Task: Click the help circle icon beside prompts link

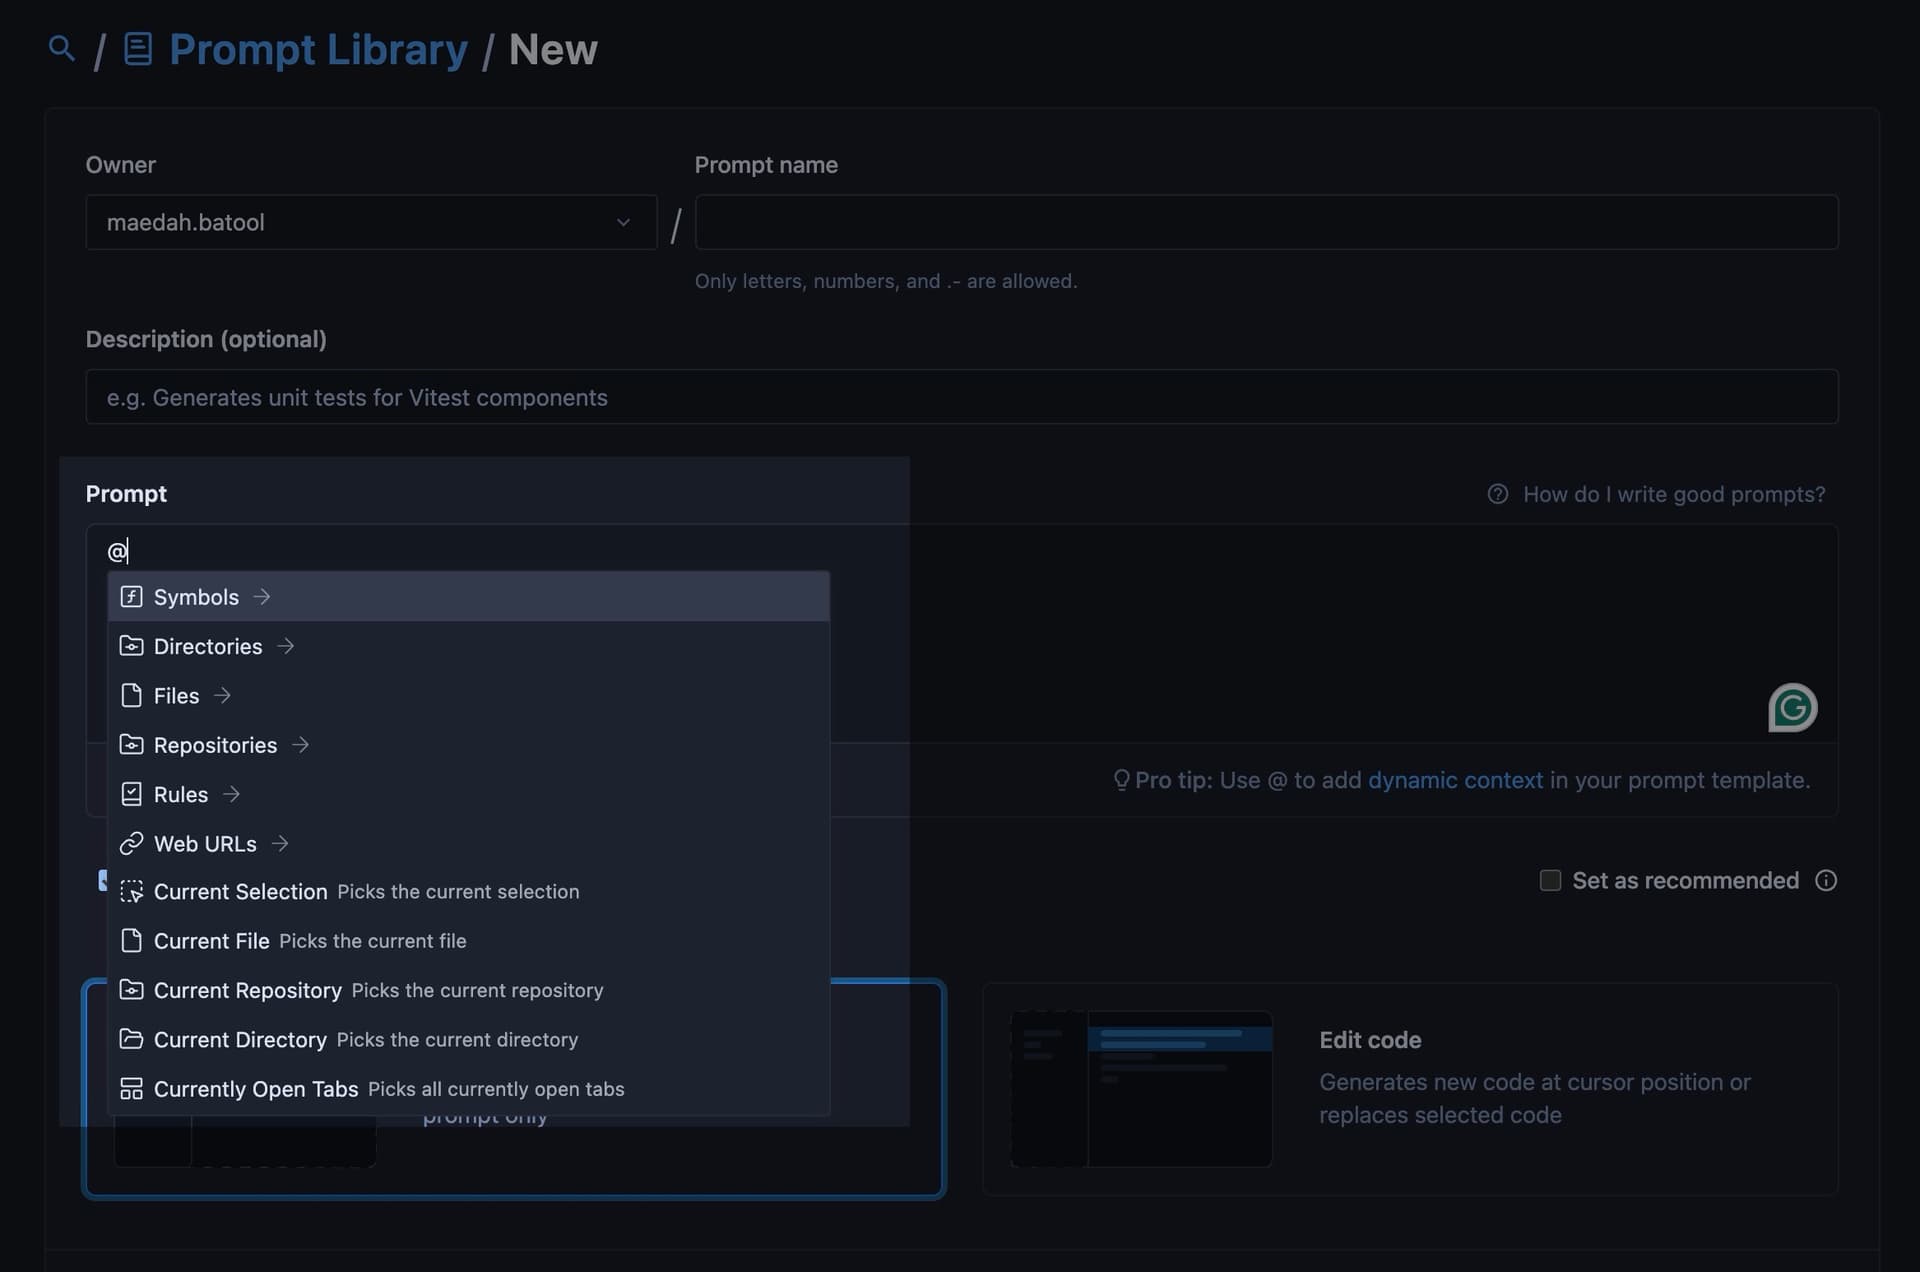Action: [1497, 494]
